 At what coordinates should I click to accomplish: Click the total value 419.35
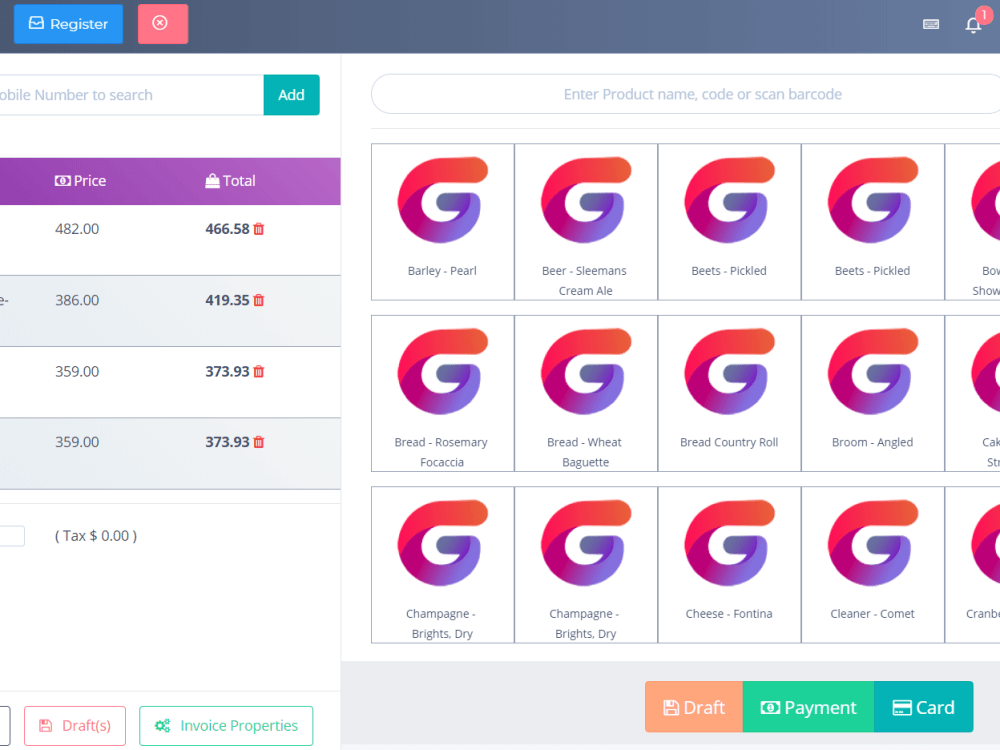pos(227,300)
